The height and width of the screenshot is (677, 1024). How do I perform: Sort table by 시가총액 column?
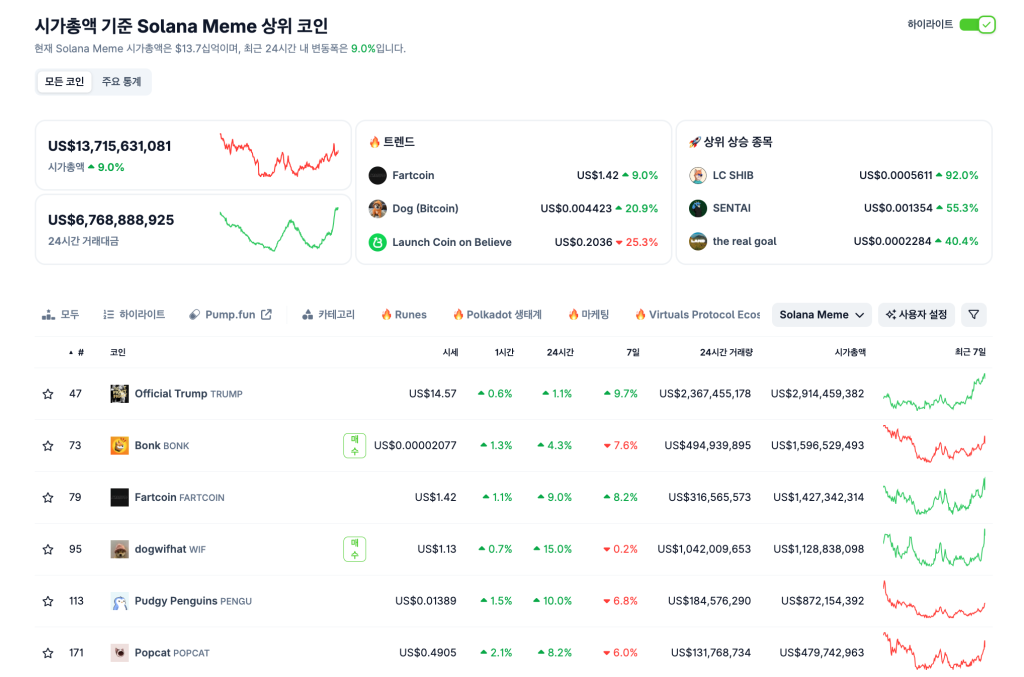[849, 353]
